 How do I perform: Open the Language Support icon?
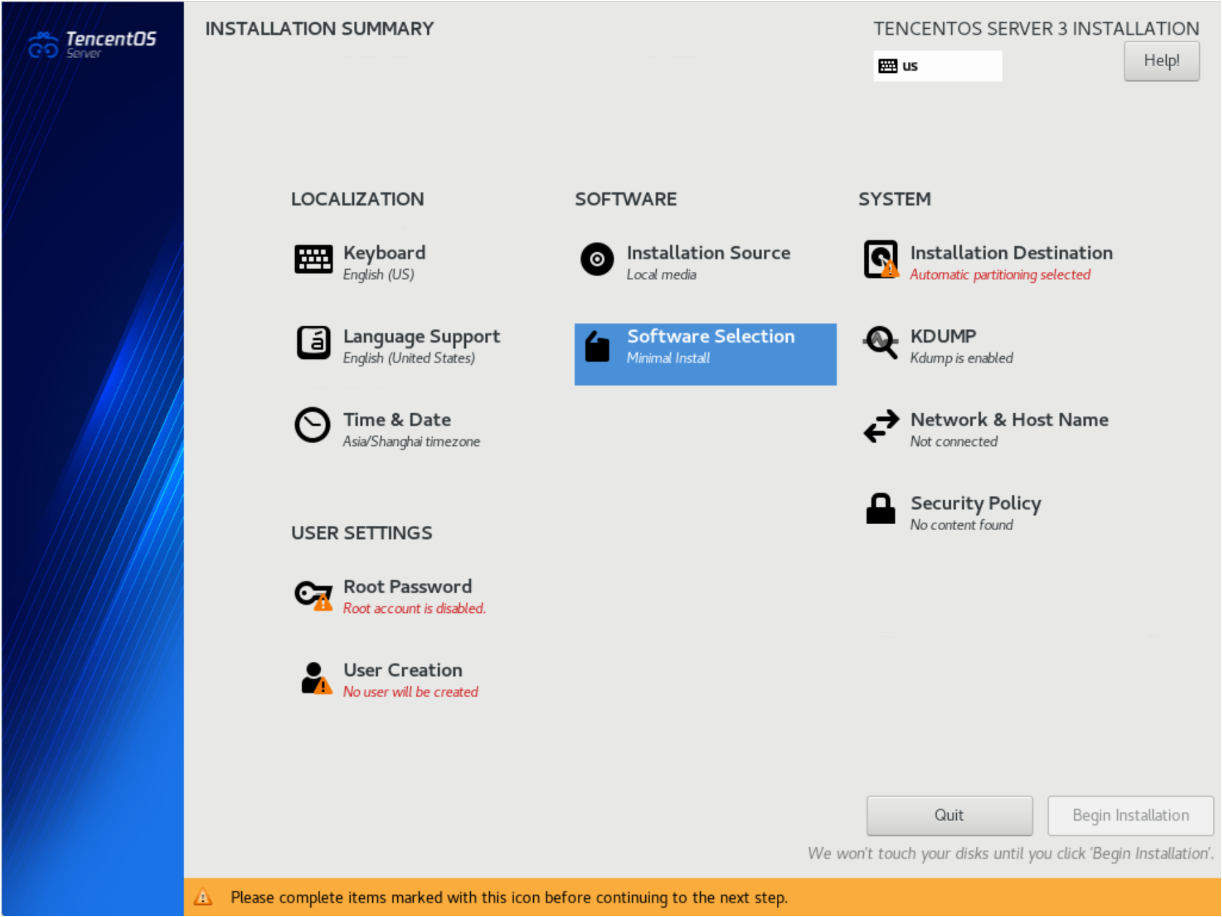(x=313, y=343)
